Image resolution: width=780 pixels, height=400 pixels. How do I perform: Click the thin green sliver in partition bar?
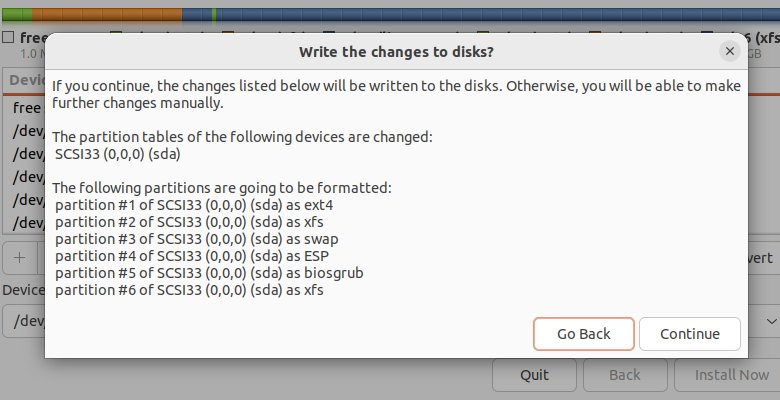213,15
